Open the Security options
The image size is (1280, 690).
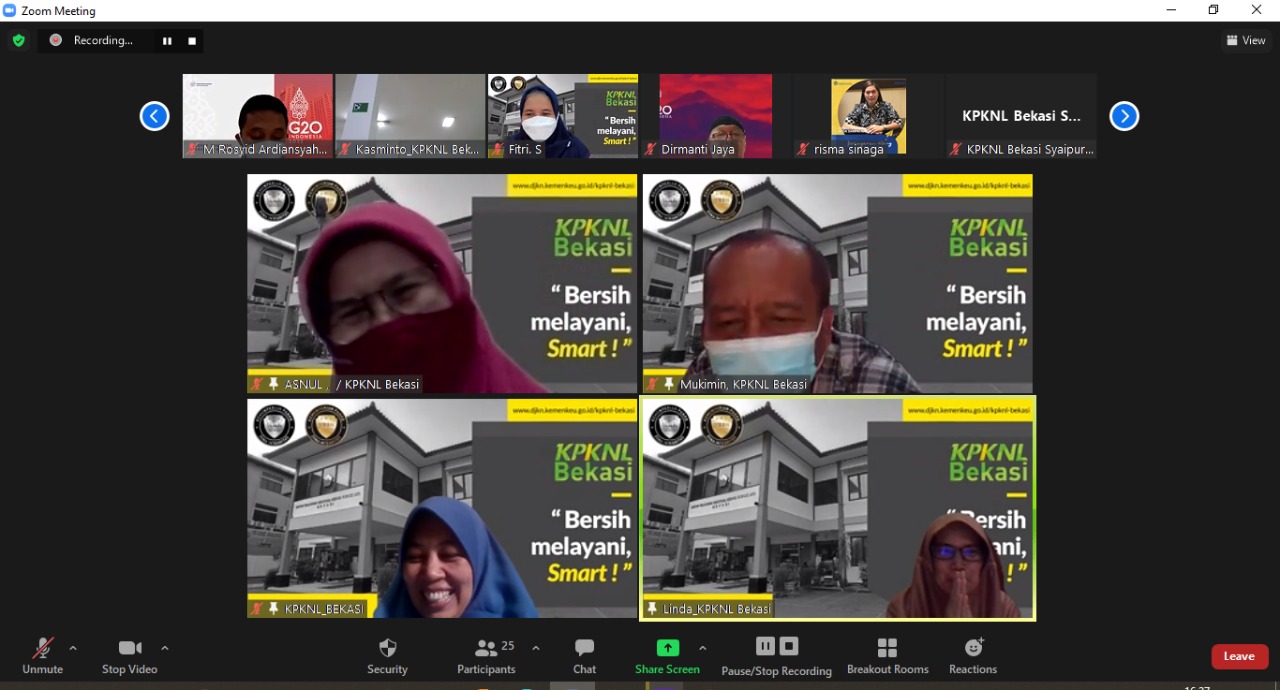tap(387, 655)
